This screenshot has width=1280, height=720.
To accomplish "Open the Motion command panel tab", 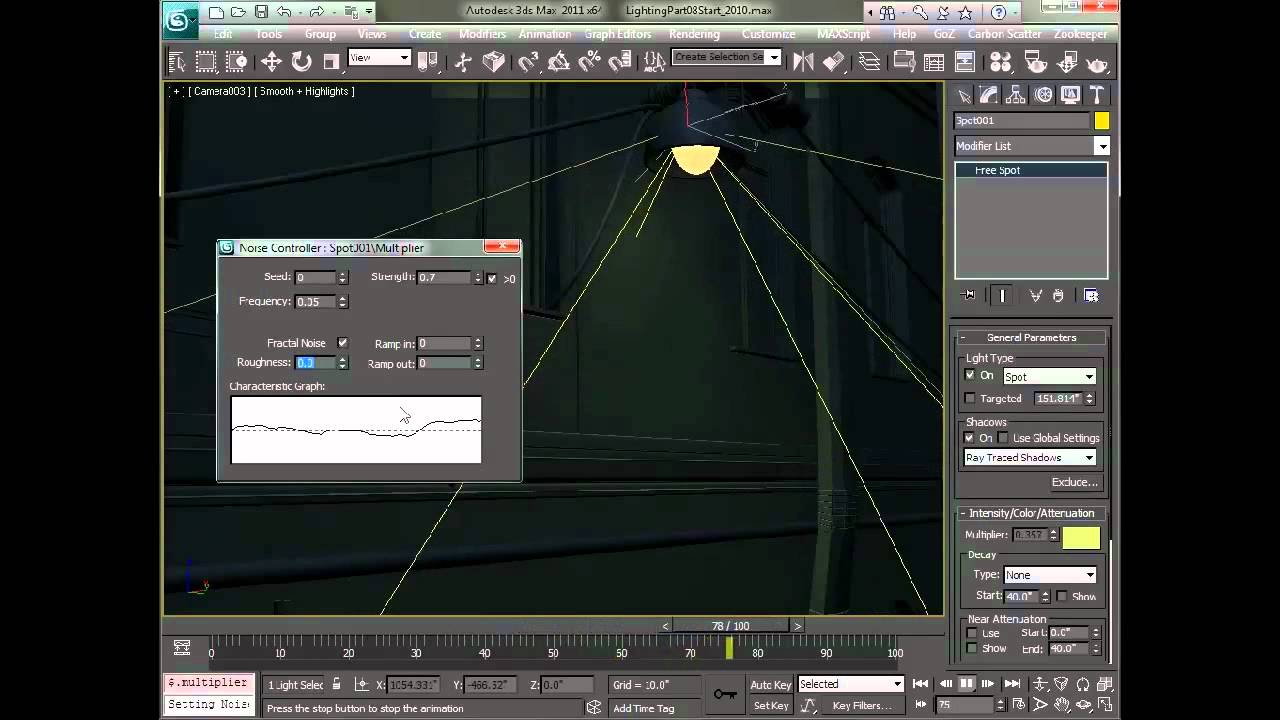I will tap(1043, 95).
